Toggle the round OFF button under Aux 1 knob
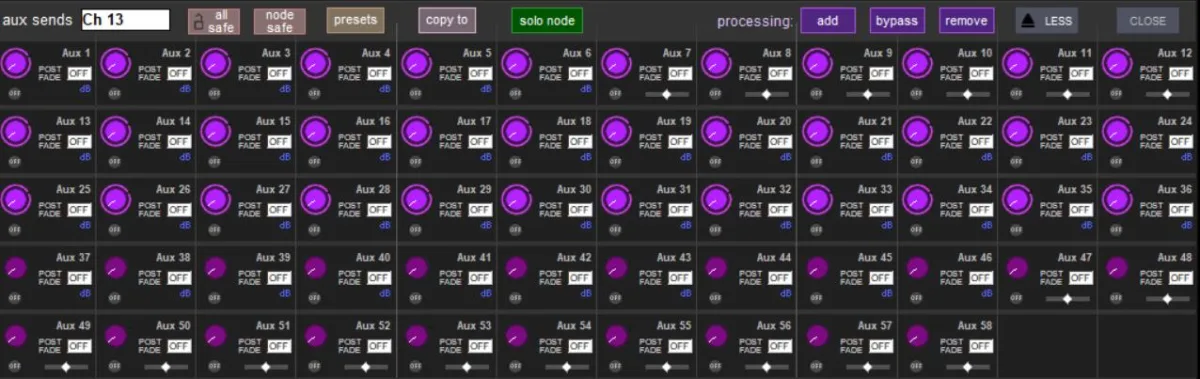This screenshot has width=1200, height=379. (15, 93)
